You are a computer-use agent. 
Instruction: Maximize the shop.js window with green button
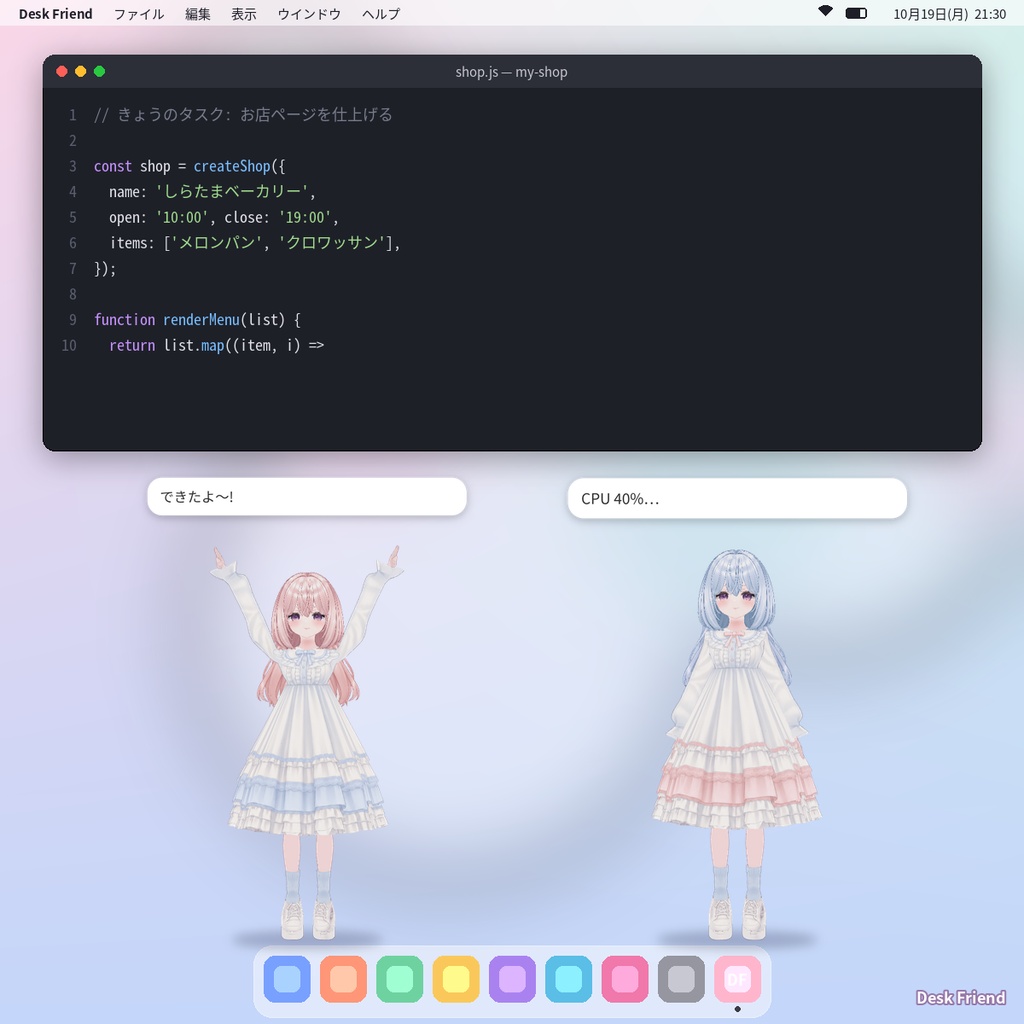point(99,71)
